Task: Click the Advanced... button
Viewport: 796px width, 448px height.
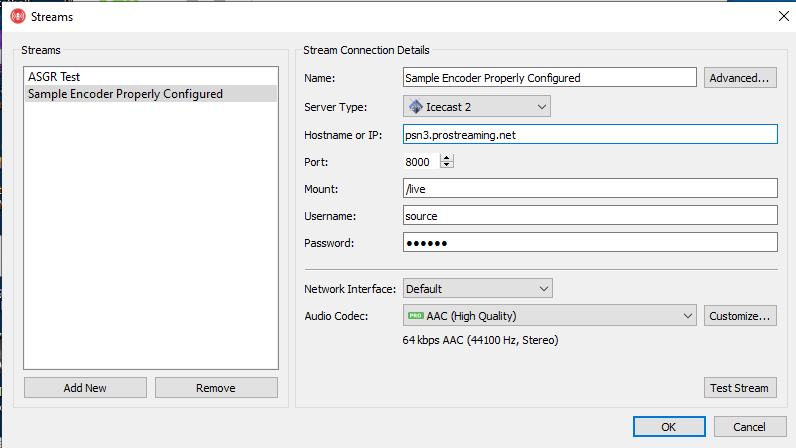Action: click(x=740, y=78)
